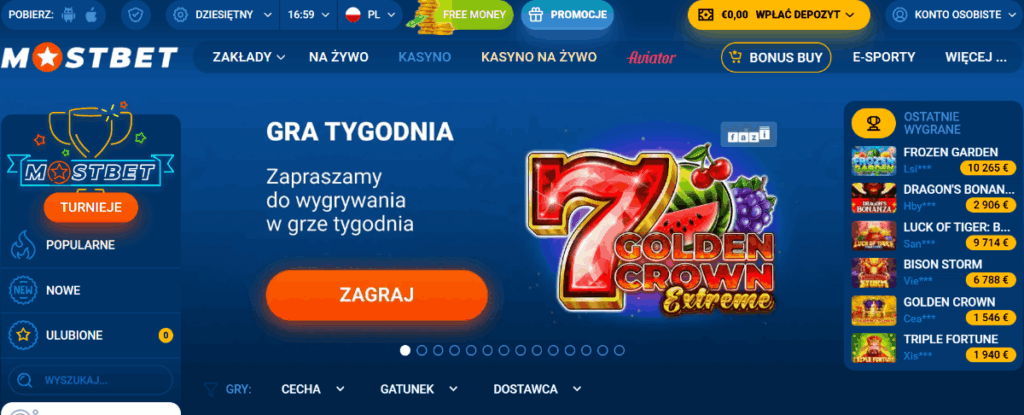Go to Kasyno na żywo tab

pyautogui.click(x=539, y=58)
